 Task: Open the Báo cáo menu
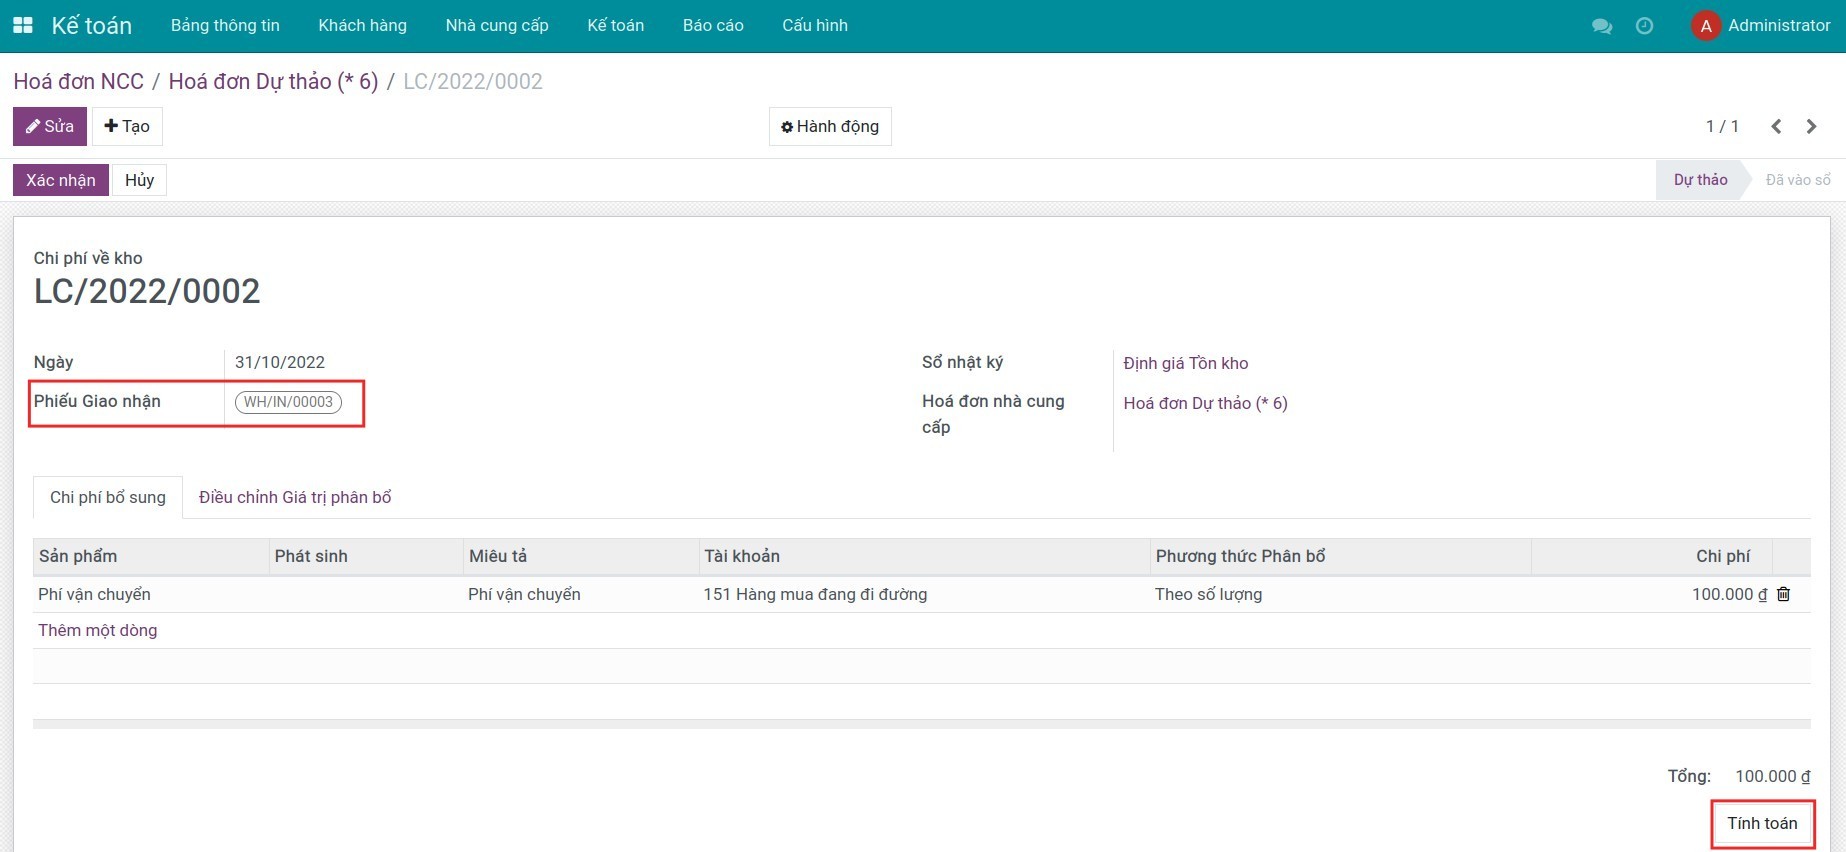pos(712,25)
